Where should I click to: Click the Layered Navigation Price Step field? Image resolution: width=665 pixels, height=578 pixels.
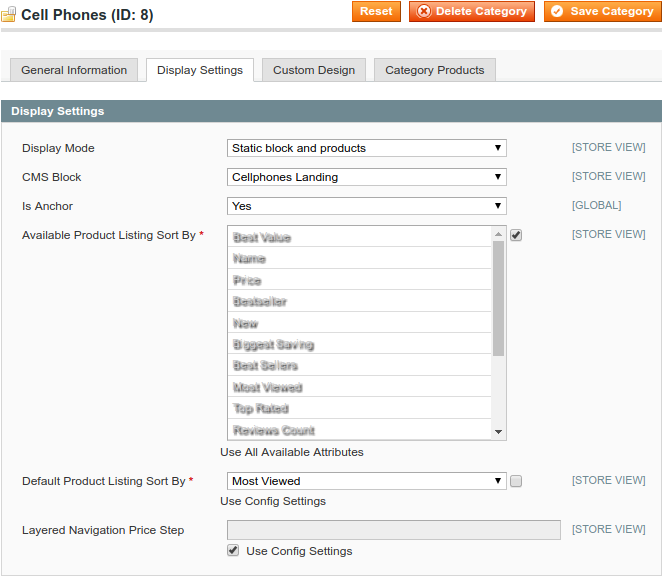pos(393,530)
